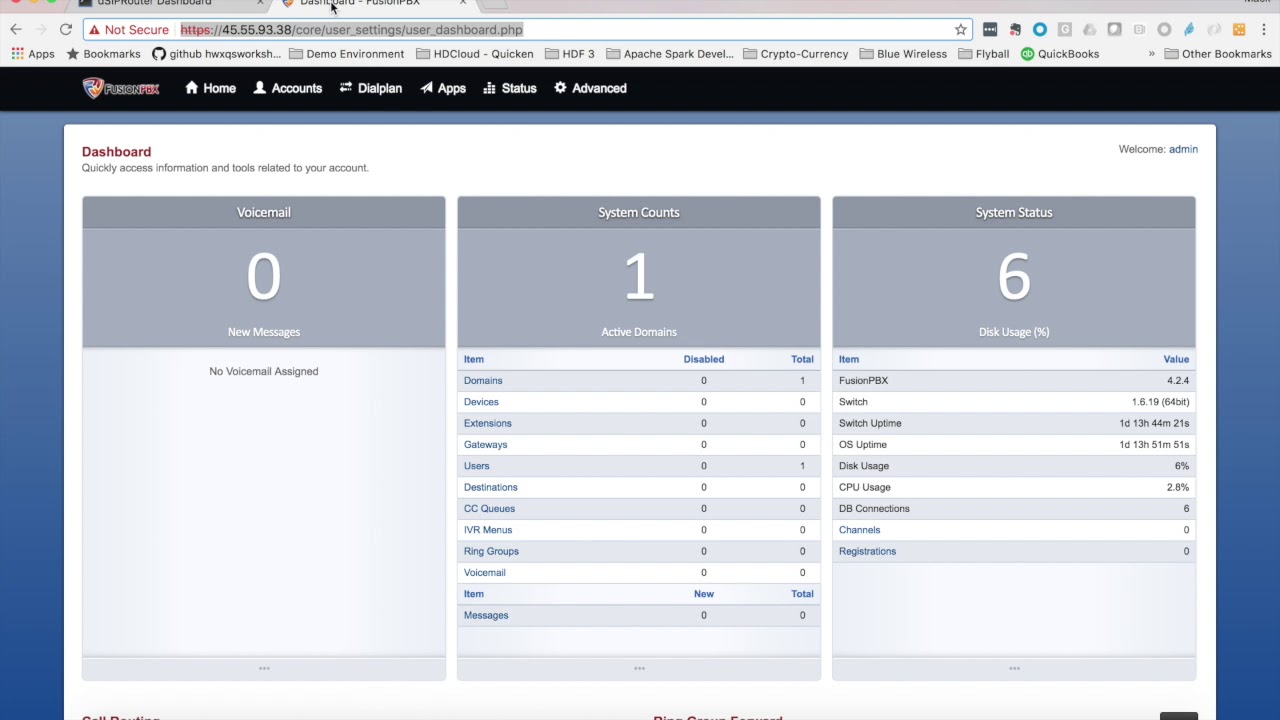Screen dimensions: 1280x720
Task: Open the Domains link
Action: pyautogui.click(x=483, y=381)
